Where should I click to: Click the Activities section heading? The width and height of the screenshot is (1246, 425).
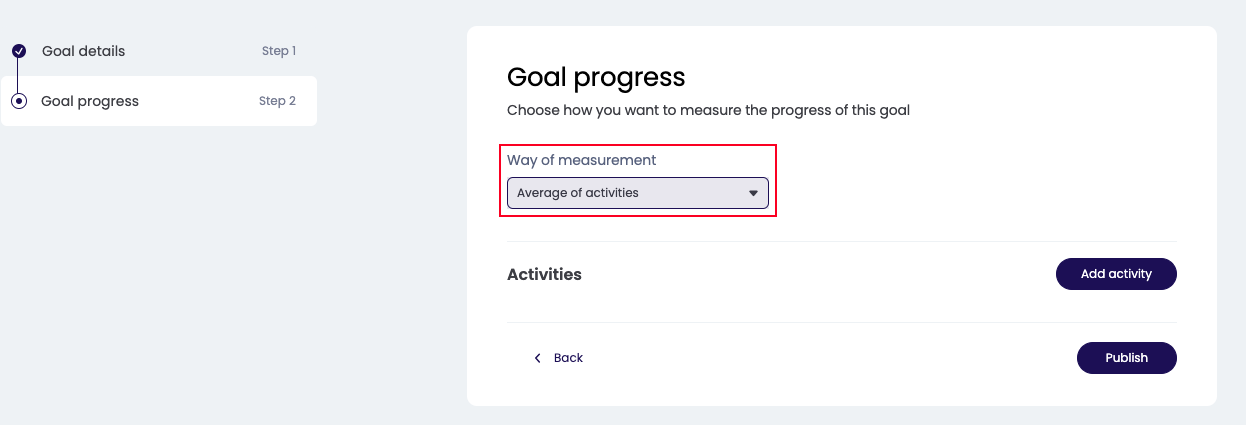544,274
